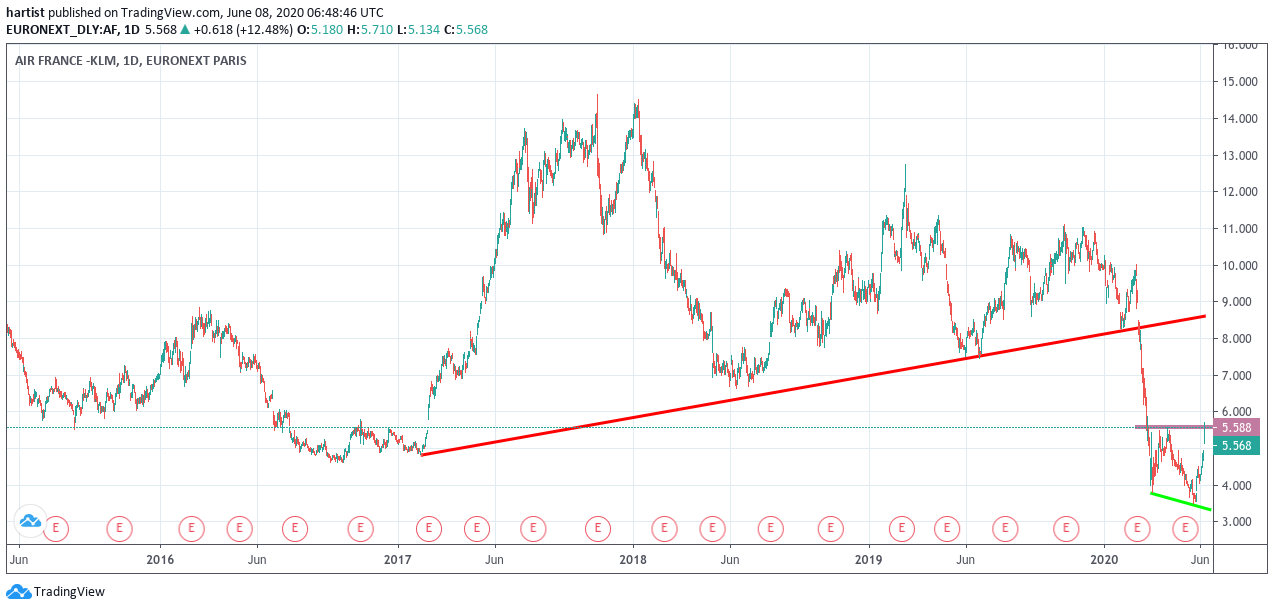Click the 7.000 price axis label

tap(1238, 376)
